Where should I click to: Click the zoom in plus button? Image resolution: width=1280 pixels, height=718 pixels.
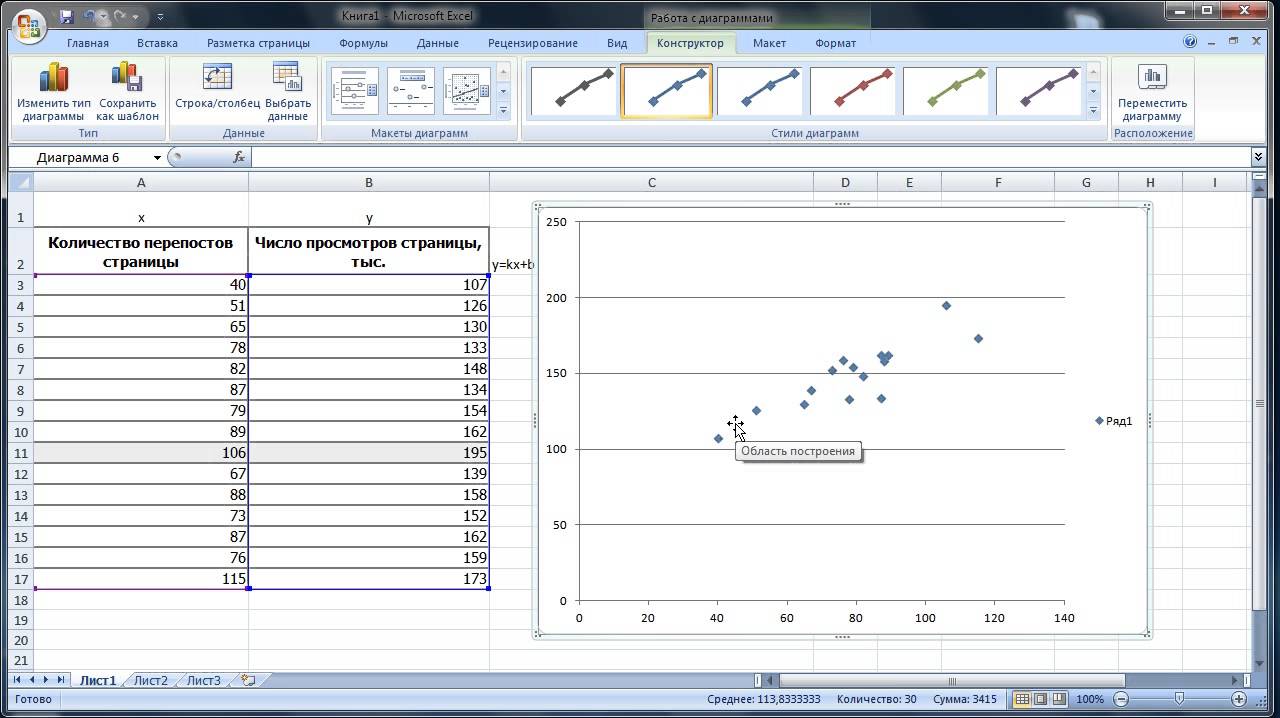1239,699
